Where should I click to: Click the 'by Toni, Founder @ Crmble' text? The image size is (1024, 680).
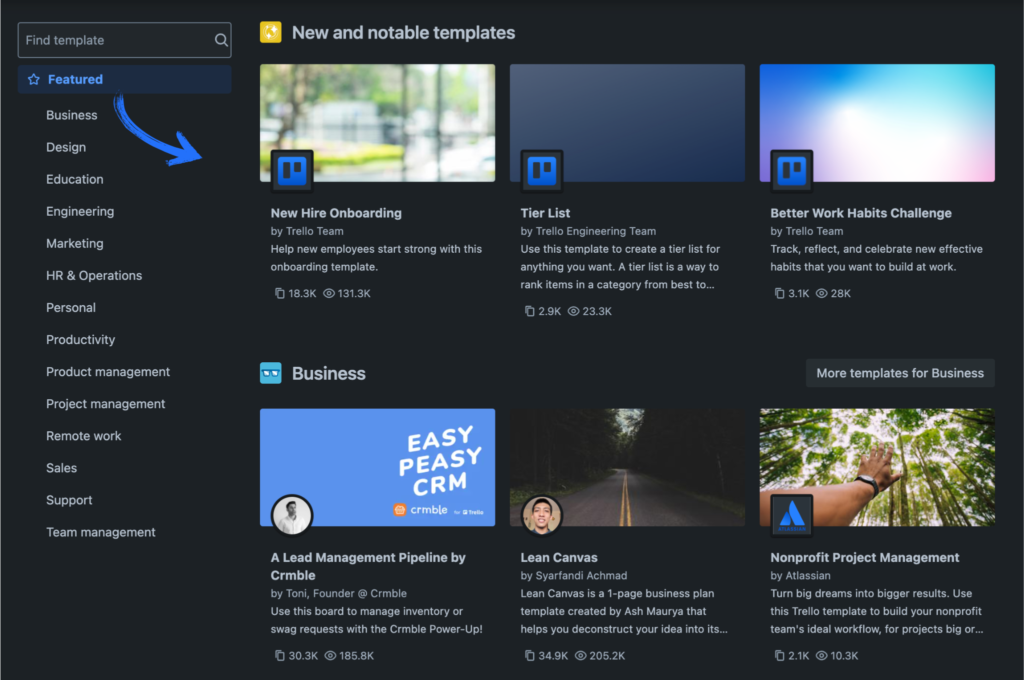pos(338,593)
